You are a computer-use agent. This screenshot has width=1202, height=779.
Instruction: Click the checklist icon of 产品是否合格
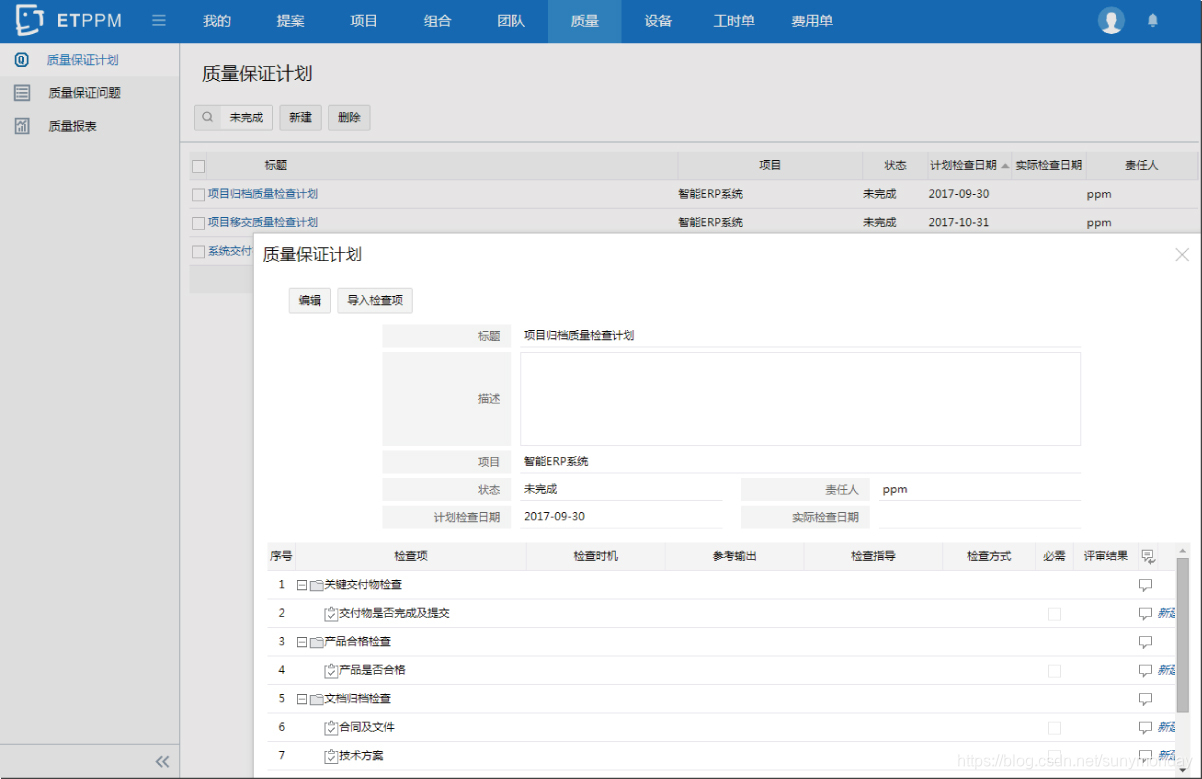click(x=331, y=670)
